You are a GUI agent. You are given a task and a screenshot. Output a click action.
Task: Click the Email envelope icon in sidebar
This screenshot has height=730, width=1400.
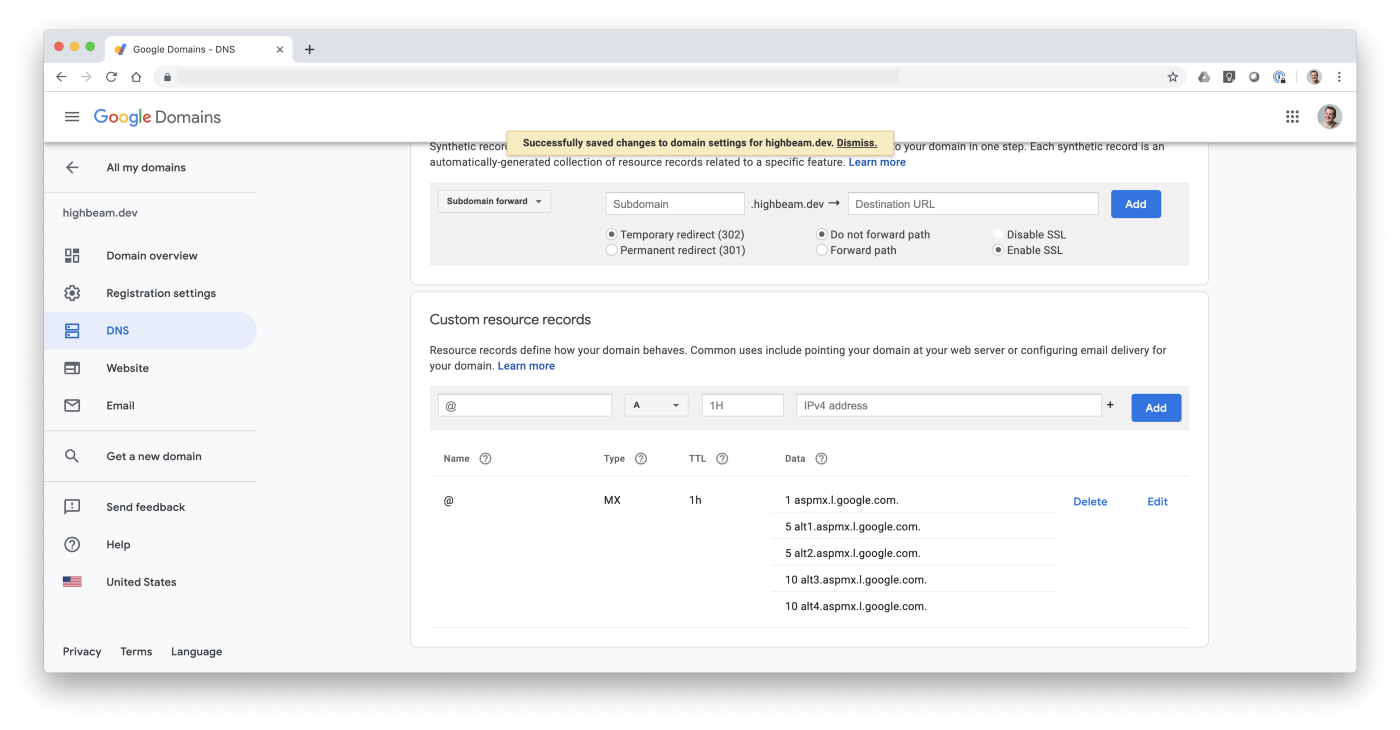click(72, 406)
